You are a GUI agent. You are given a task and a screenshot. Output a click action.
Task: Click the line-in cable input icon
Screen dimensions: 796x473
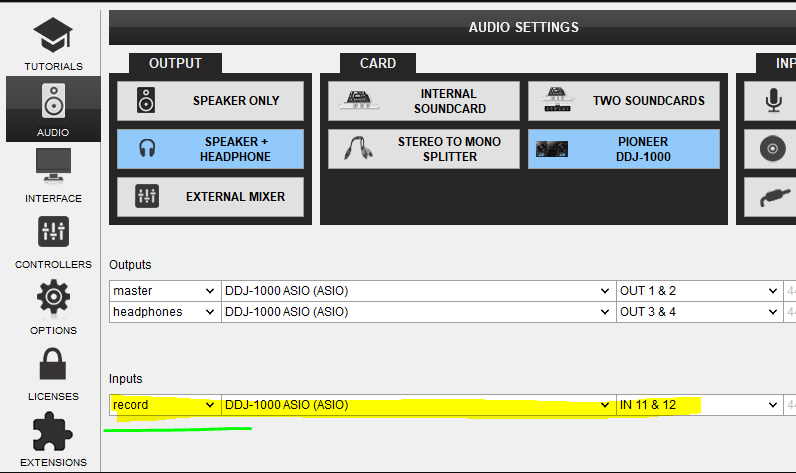(774, 197)
